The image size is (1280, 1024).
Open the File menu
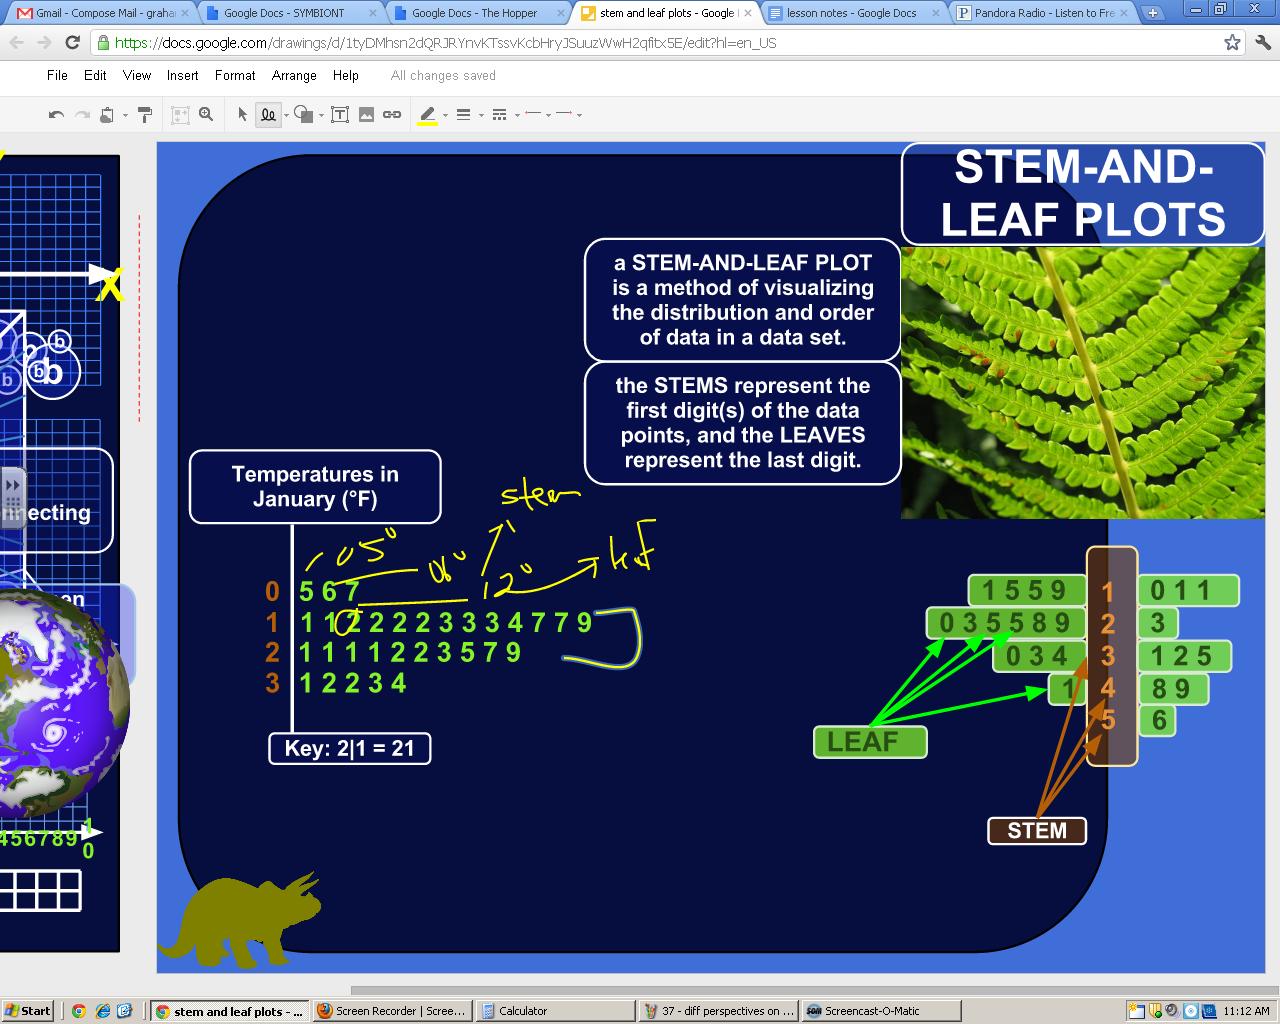[x=57, y=75]
